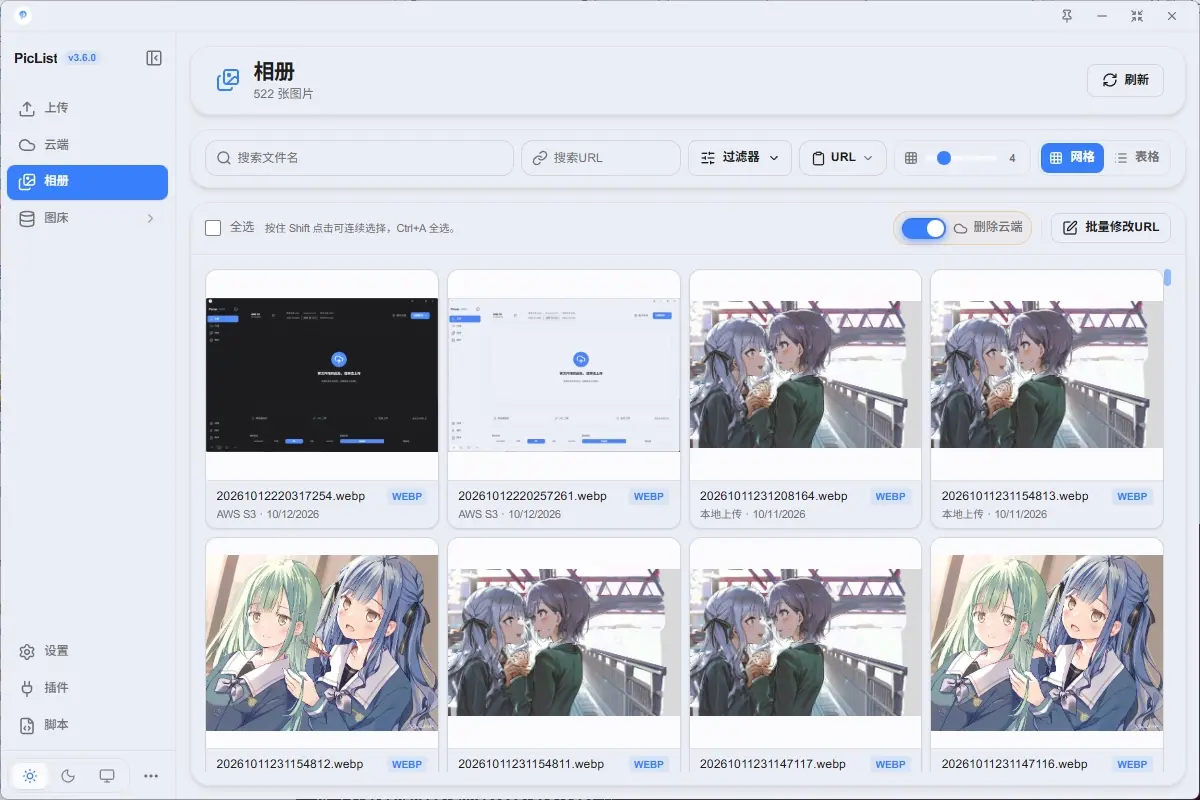This screenshot has height=800, width=1200.
Task: Expand the 图床 submenu chevron
Action: (x=151, y=218)
